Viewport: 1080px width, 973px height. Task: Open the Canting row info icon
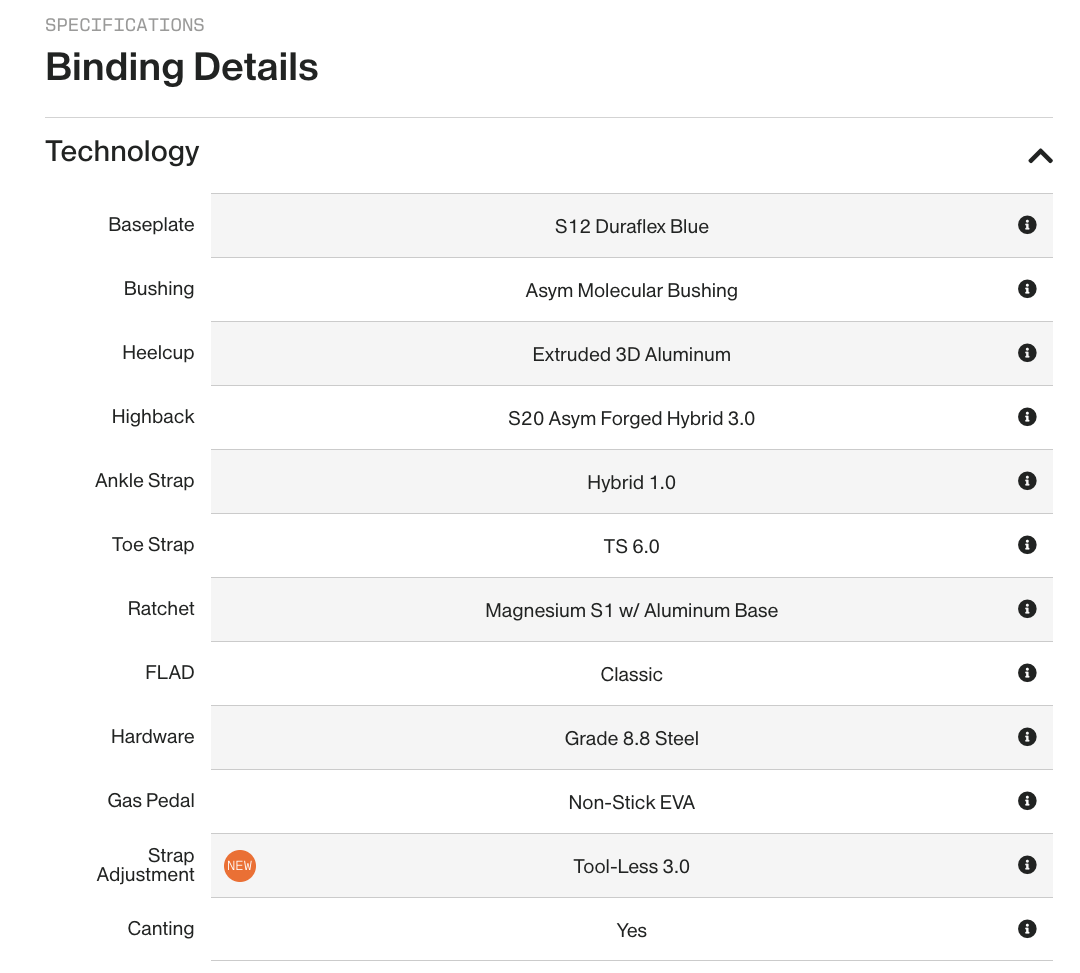(1026, 929)
